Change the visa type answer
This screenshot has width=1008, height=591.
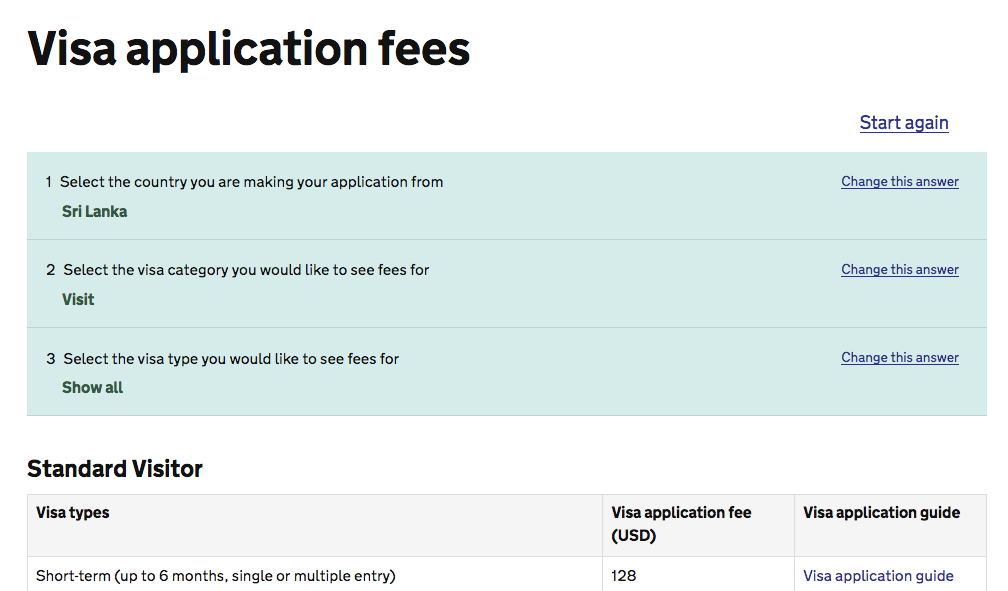(x=899, y=358)
